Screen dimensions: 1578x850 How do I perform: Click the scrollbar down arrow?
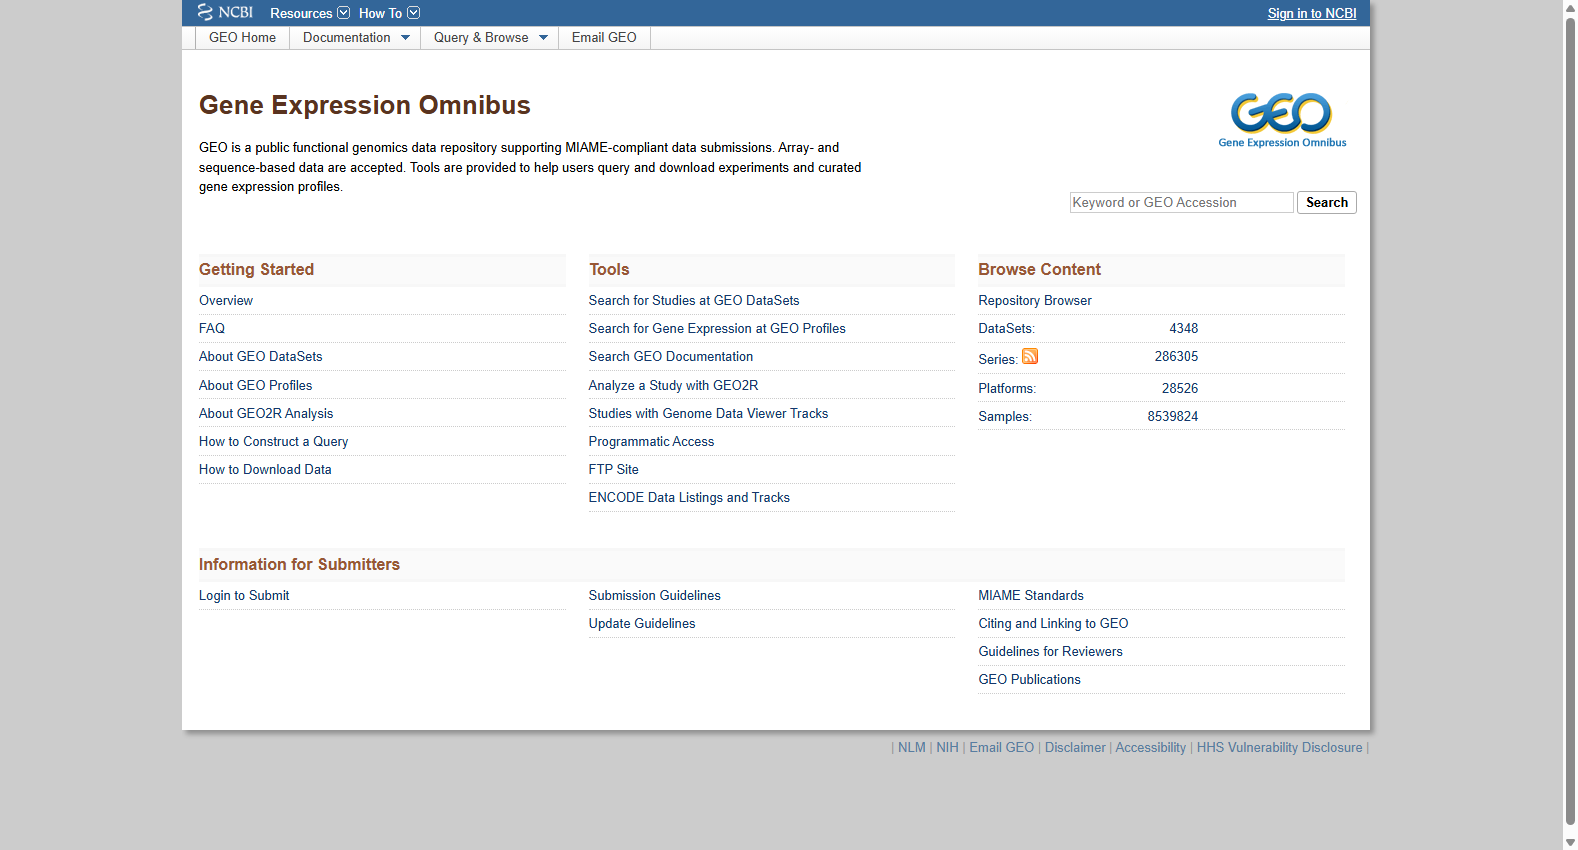[1570, 842]
